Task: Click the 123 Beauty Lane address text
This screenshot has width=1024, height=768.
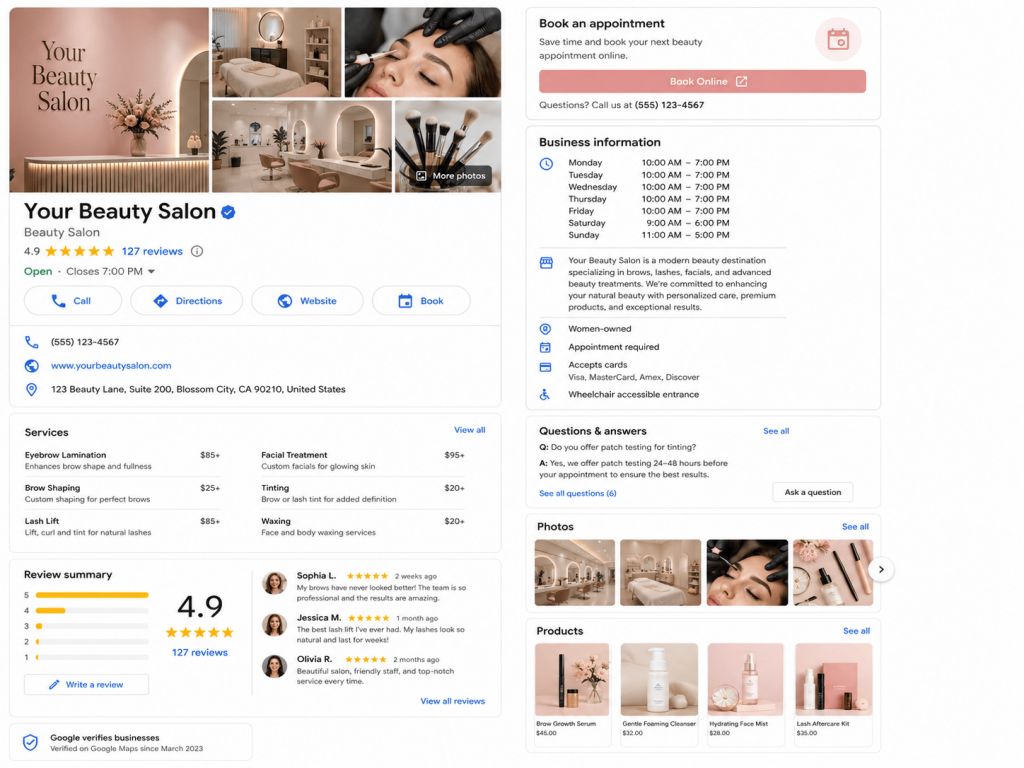Action: click(199, 390)
